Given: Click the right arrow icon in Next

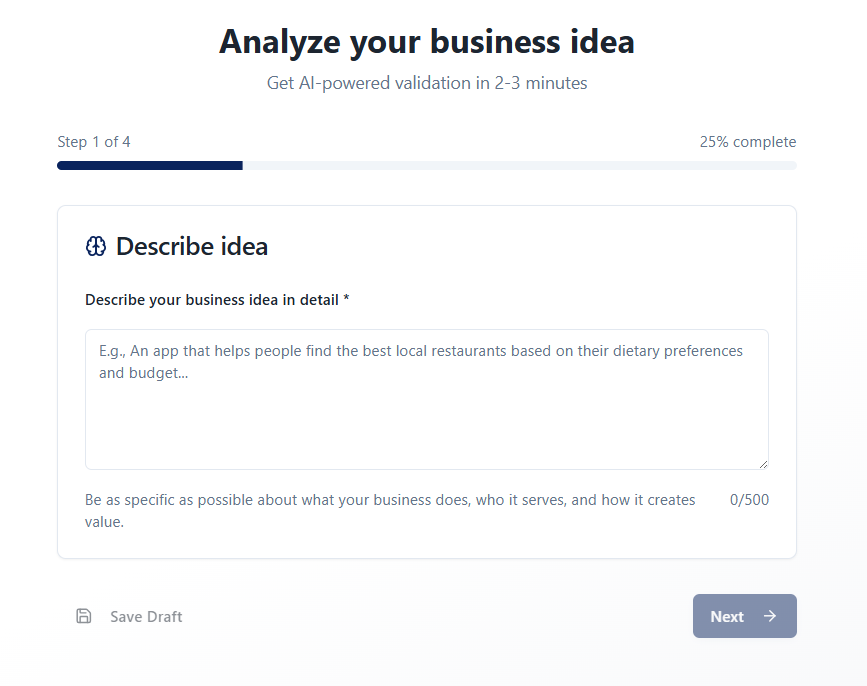Looking at the screenshot, I should [770, 616].
